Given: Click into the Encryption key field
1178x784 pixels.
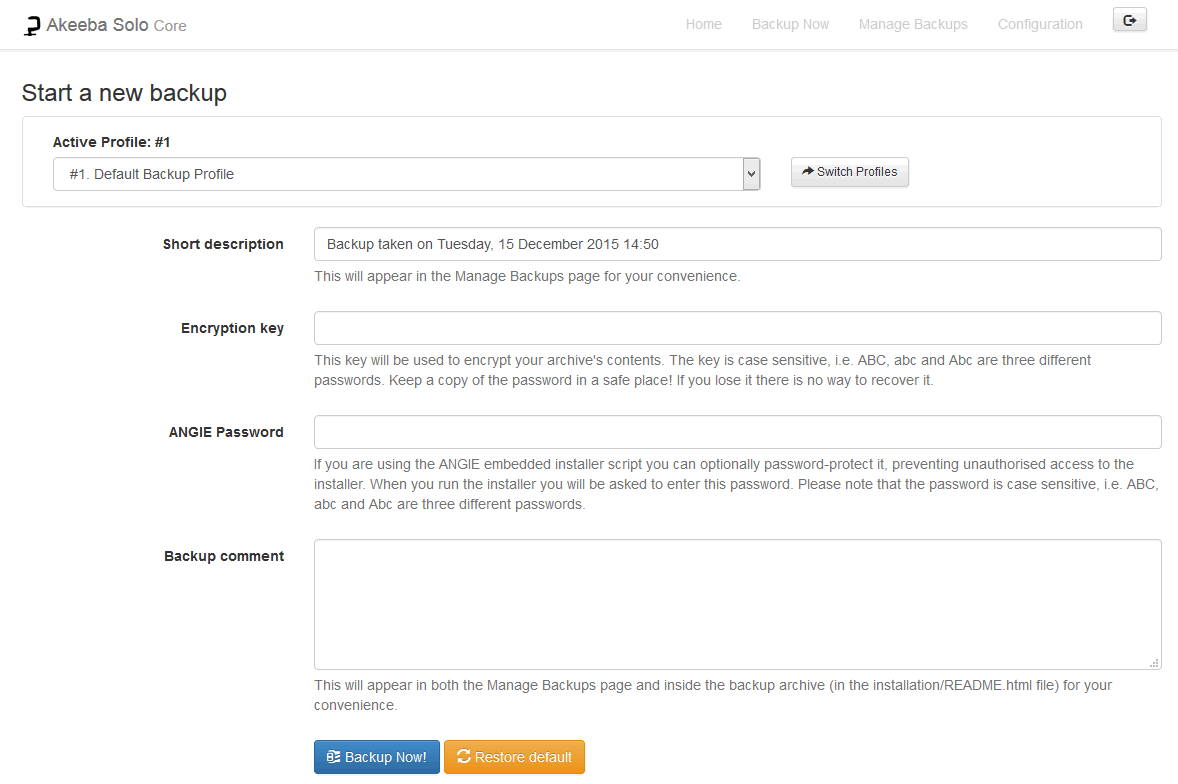Looking at the screenshot, I should point(737,328).
